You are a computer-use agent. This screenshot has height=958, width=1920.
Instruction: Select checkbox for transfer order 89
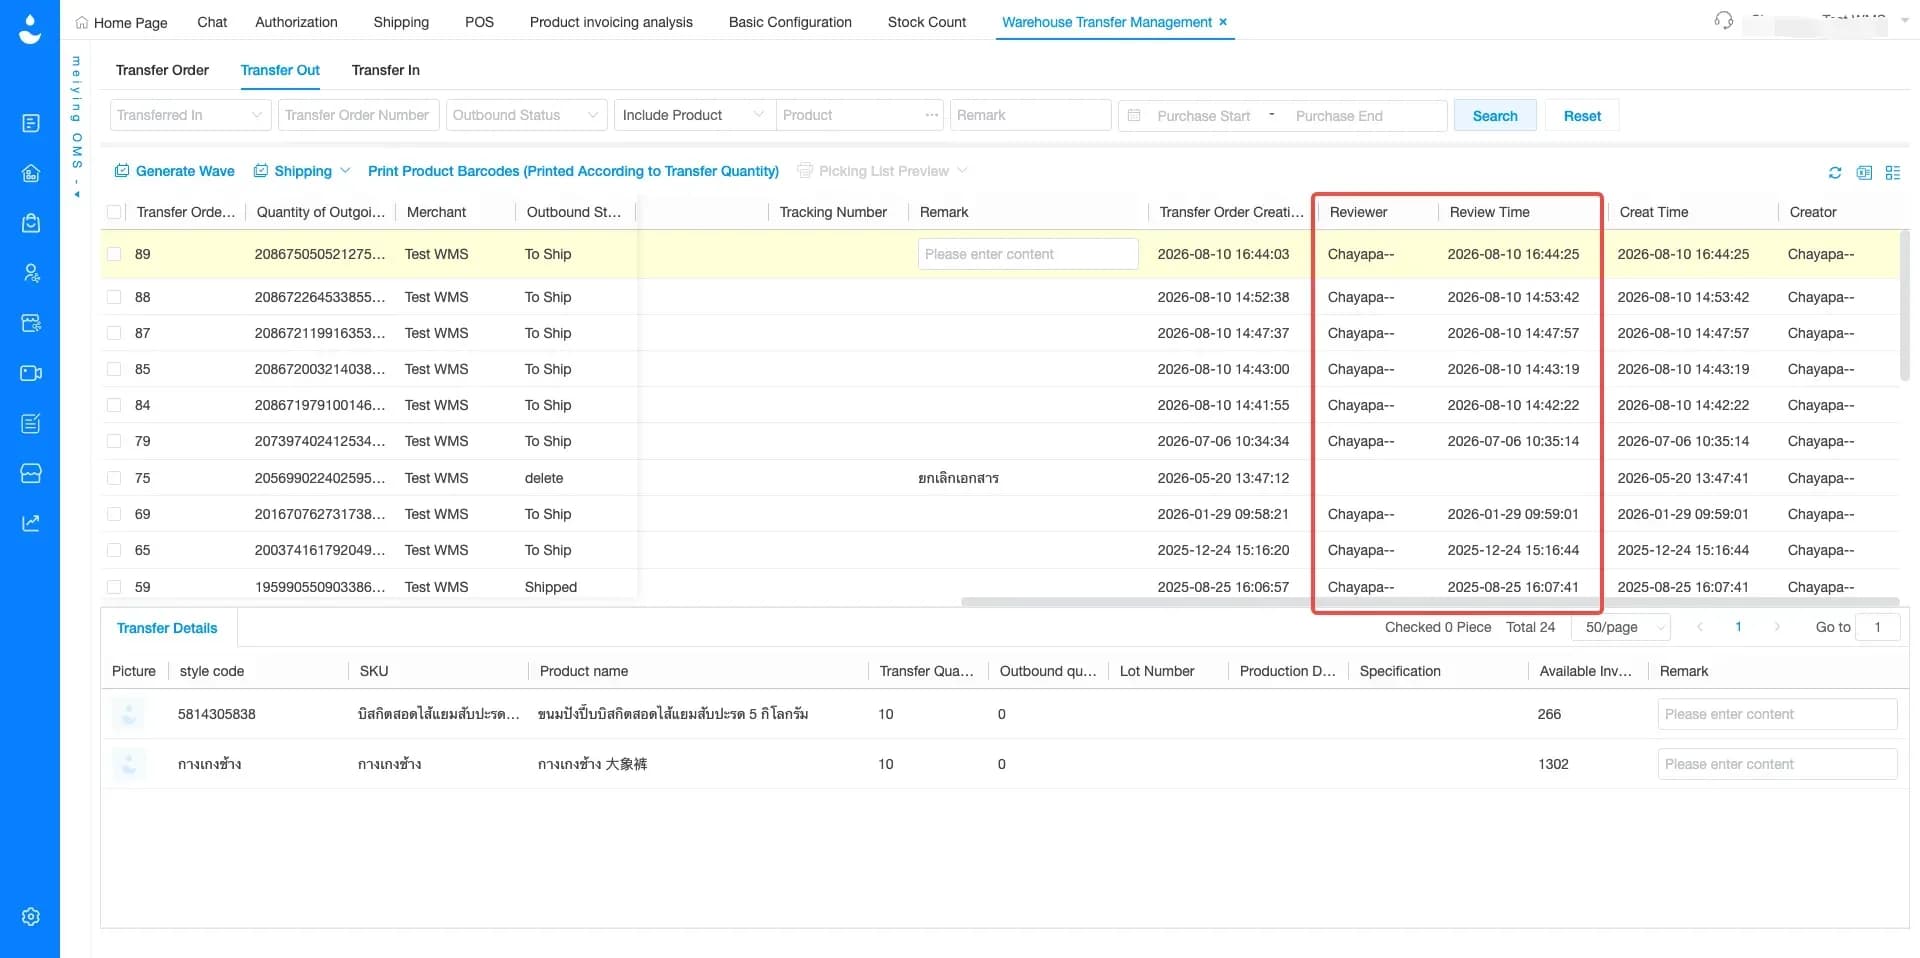pos(114,254)
